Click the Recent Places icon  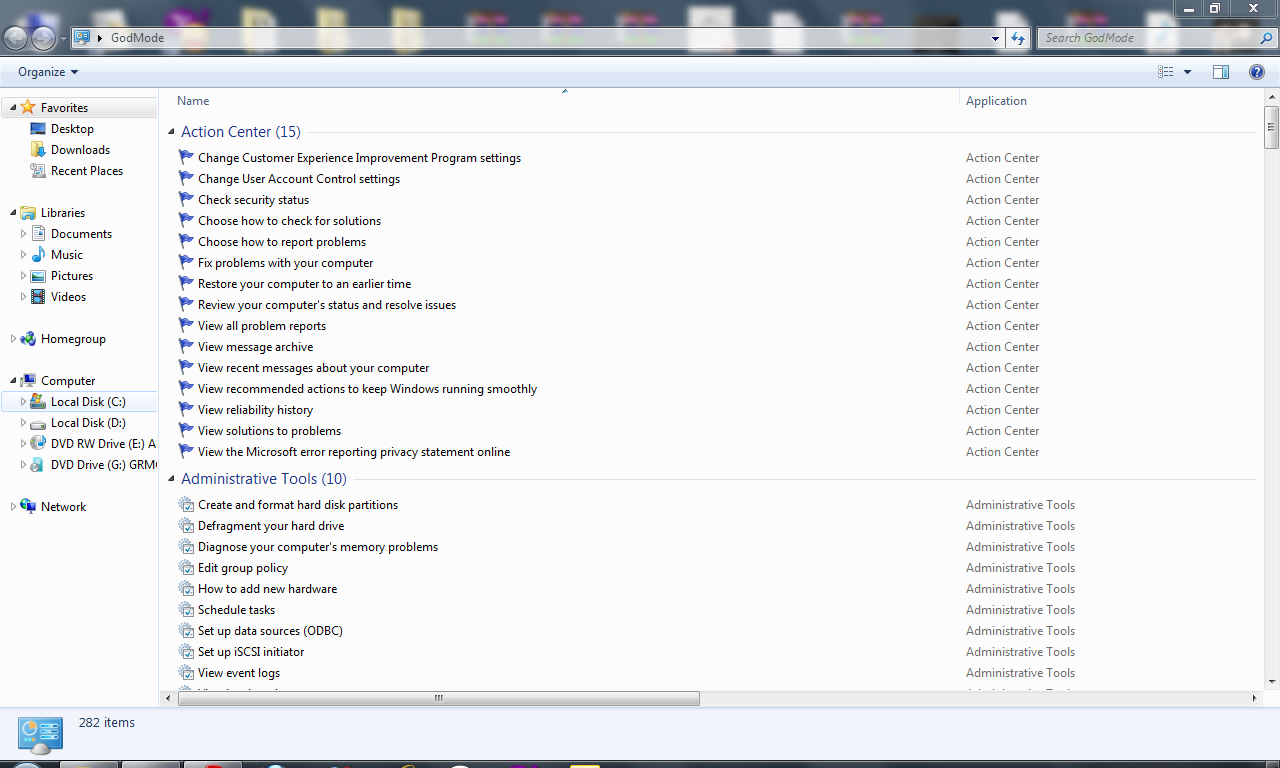coord(38,170)
